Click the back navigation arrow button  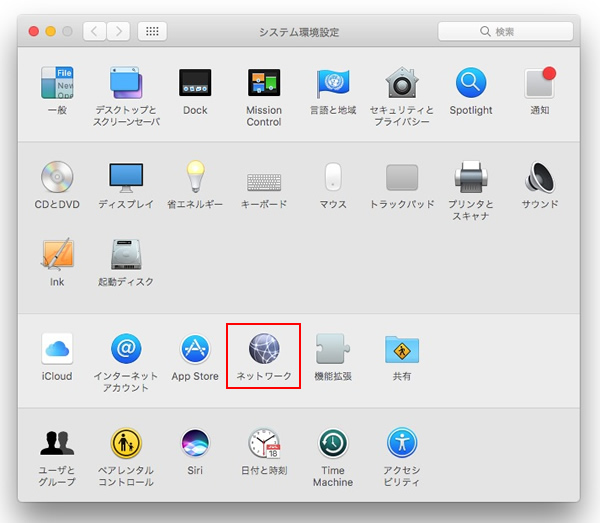94,32
